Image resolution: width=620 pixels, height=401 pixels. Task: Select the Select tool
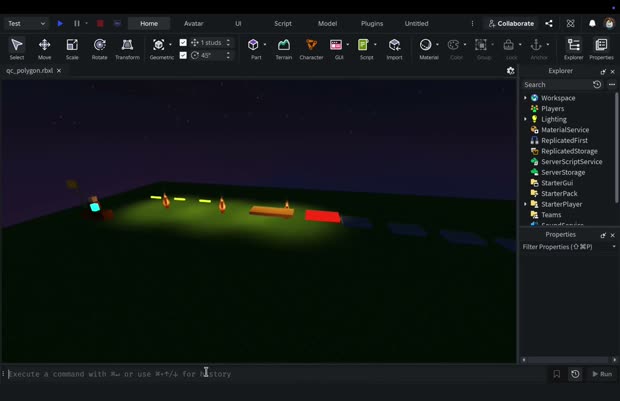tap(17, 49)
